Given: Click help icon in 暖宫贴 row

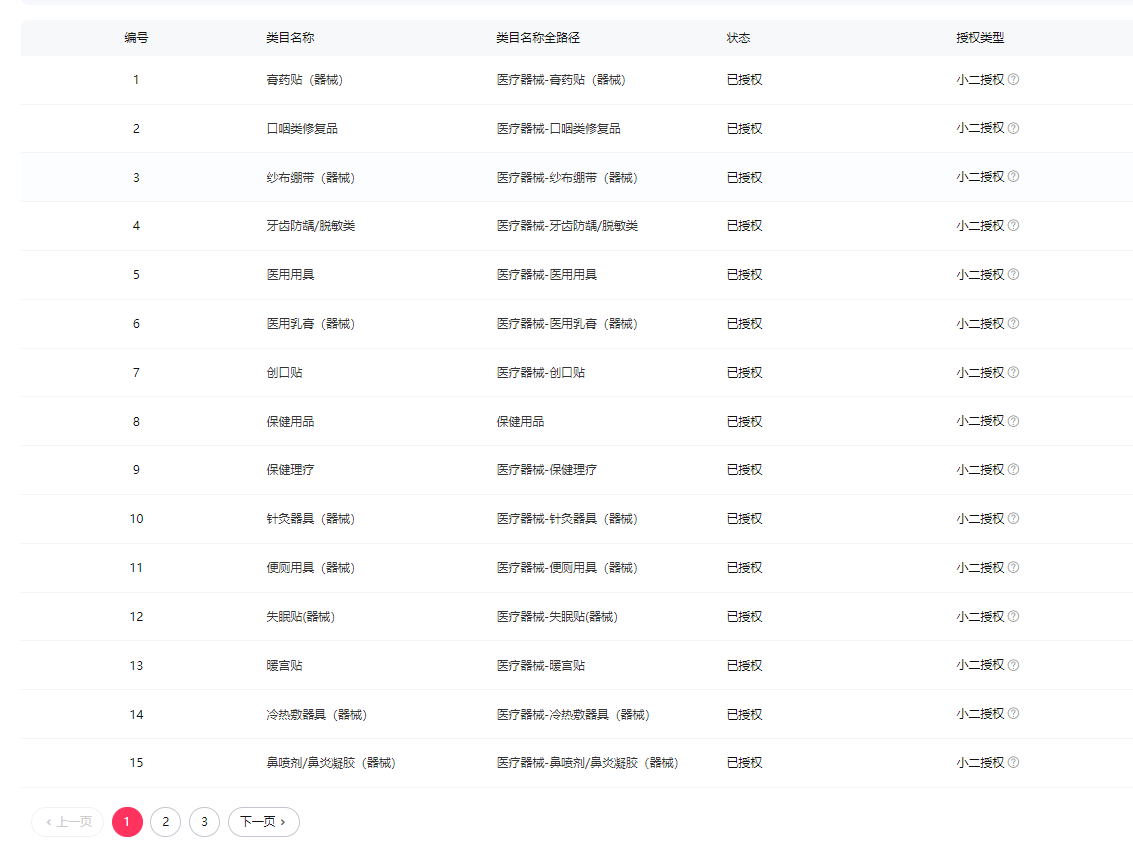Looking at the screenshot, I should coord(1013,665).
